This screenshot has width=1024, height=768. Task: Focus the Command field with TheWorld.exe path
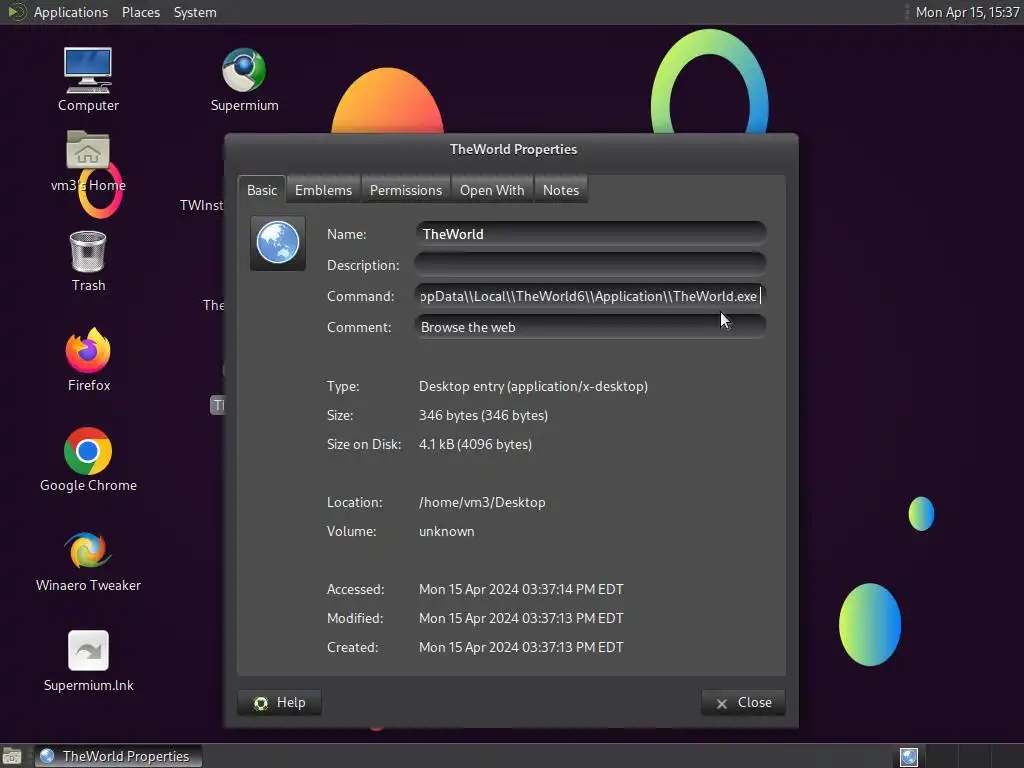coord(590,296)
